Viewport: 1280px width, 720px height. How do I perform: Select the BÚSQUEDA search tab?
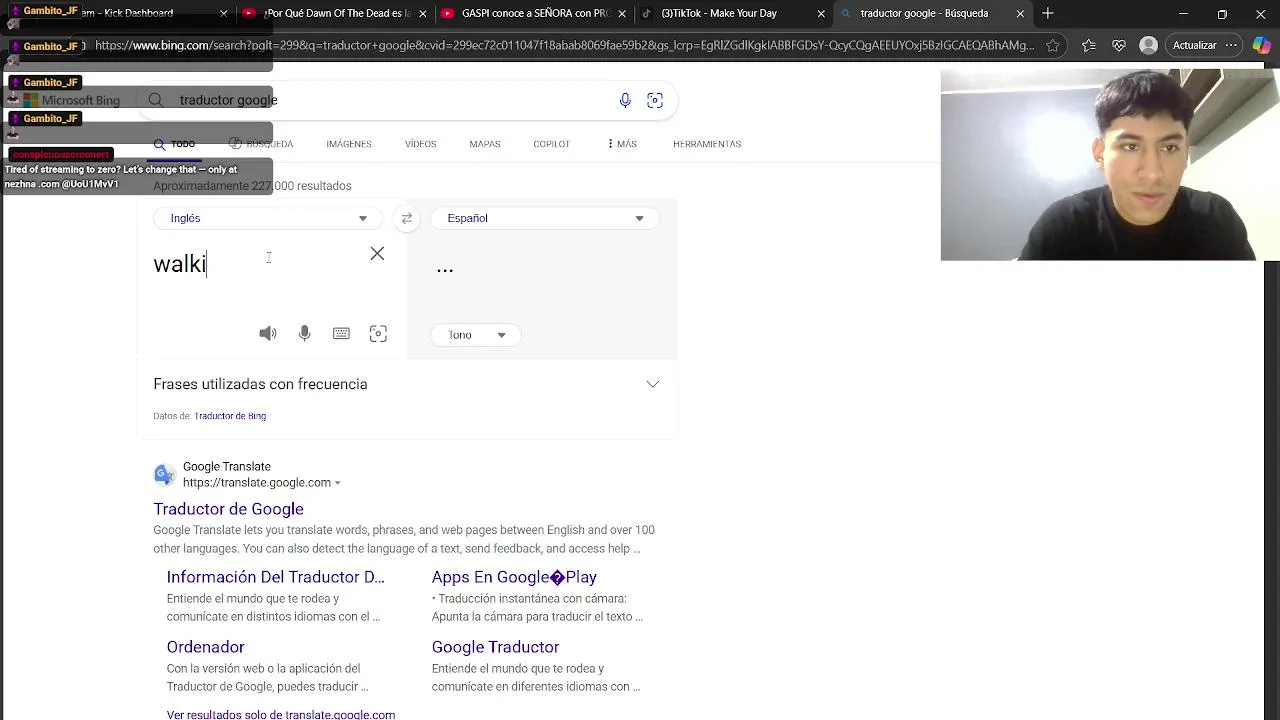click(261, 144)
